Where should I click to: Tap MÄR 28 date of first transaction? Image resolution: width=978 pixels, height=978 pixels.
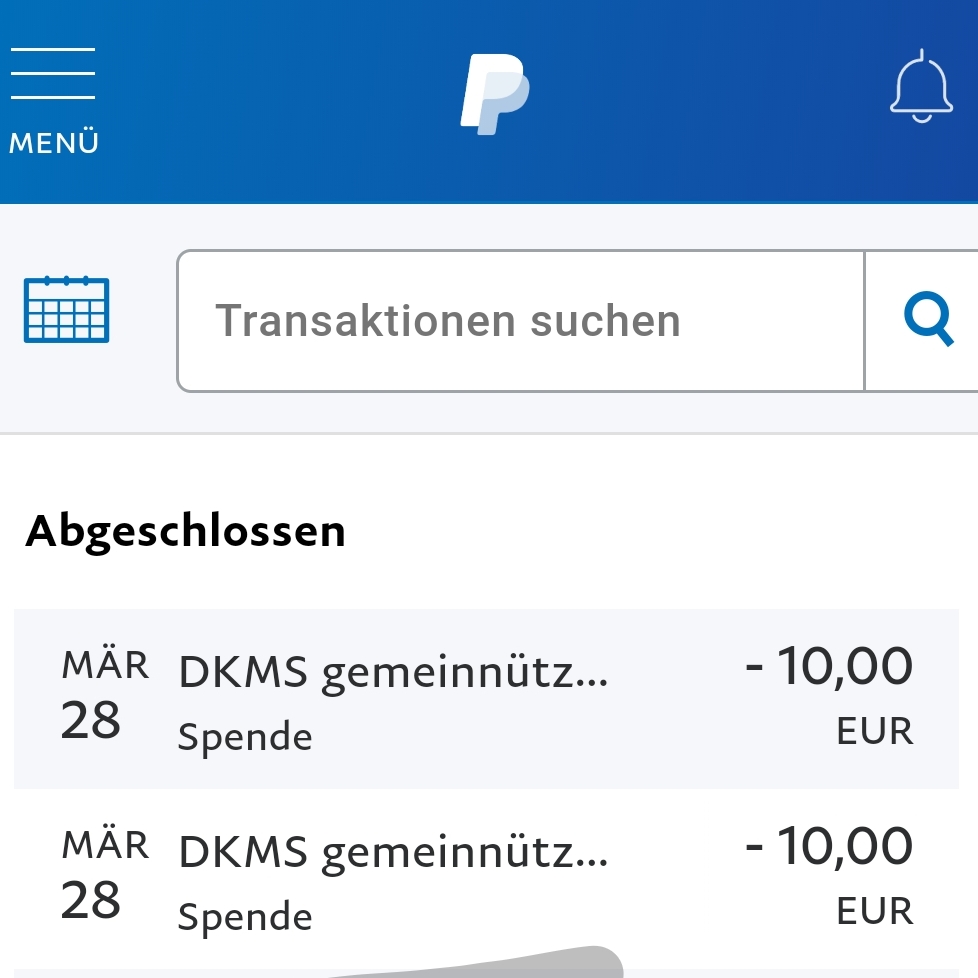tap(104, 694)
